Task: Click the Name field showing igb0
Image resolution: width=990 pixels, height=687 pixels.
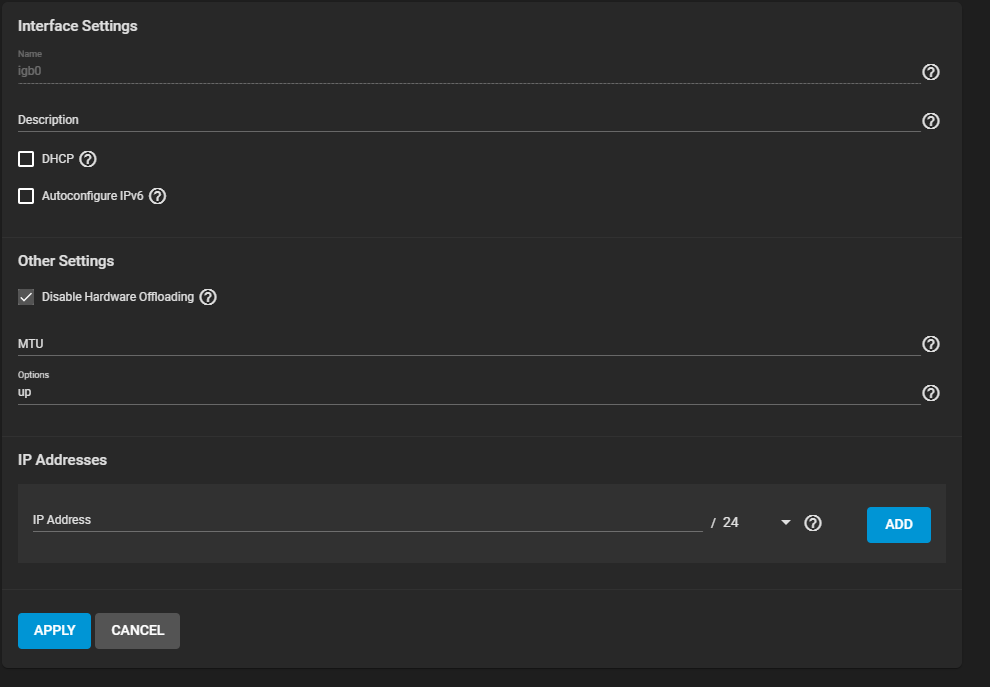Action: tap(468, 72)
